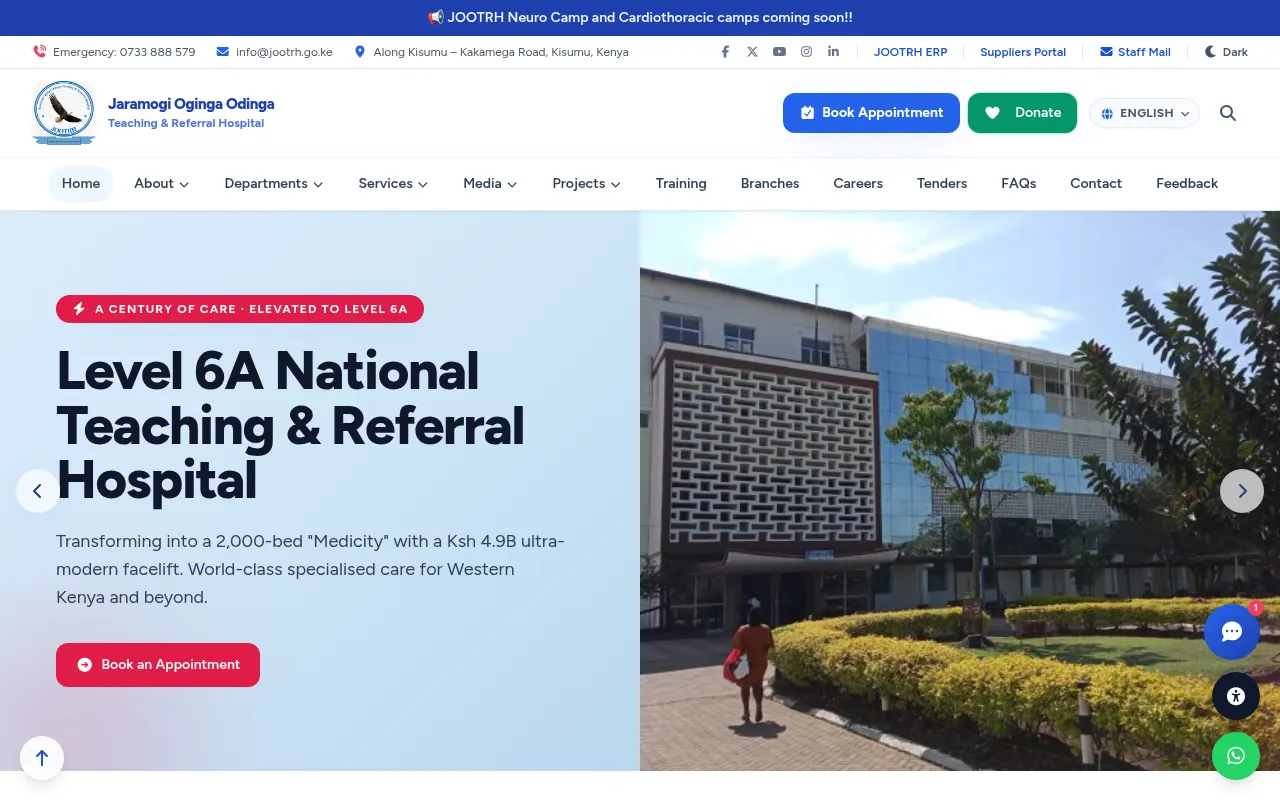
Task: Expand the Media menu
Action: [x=490, y=184]
